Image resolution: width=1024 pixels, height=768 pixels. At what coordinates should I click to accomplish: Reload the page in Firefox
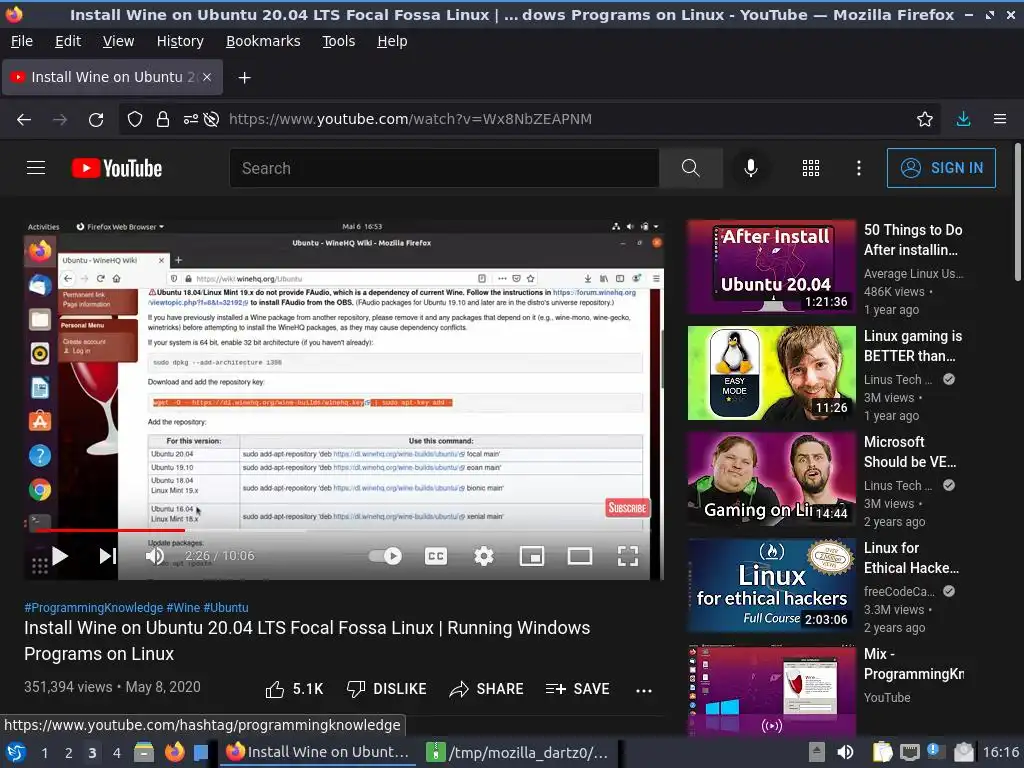(96, 119)
